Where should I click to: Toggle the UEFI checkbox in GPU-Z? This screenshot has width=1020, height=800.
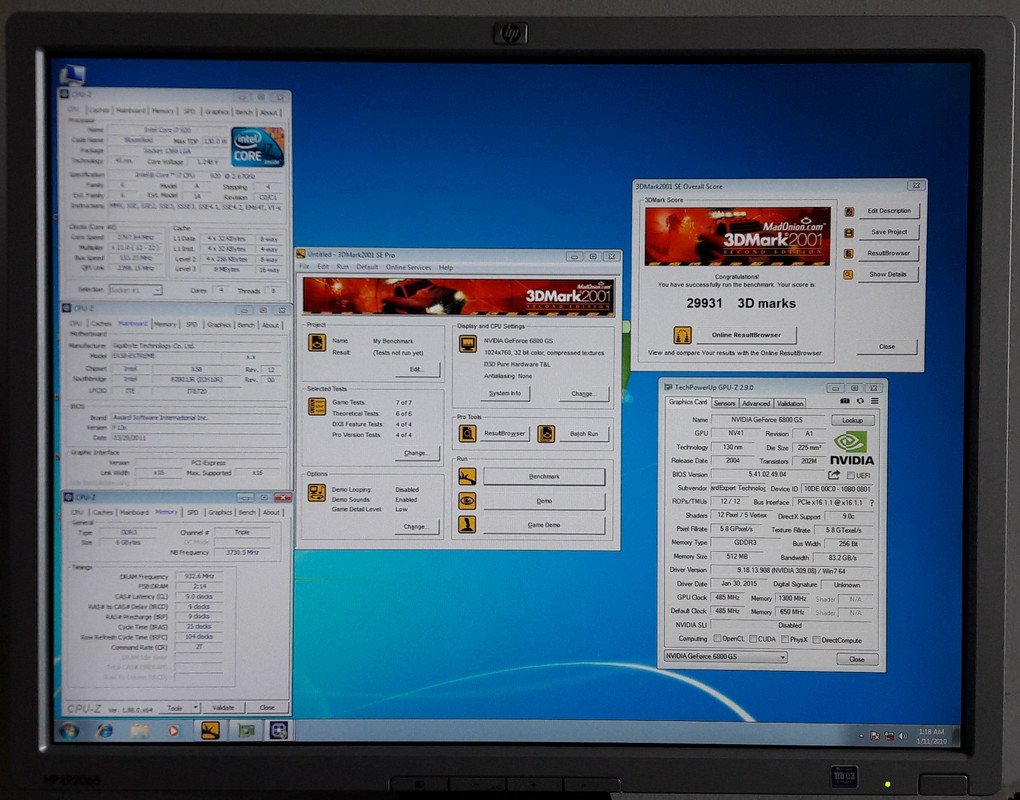851,475
